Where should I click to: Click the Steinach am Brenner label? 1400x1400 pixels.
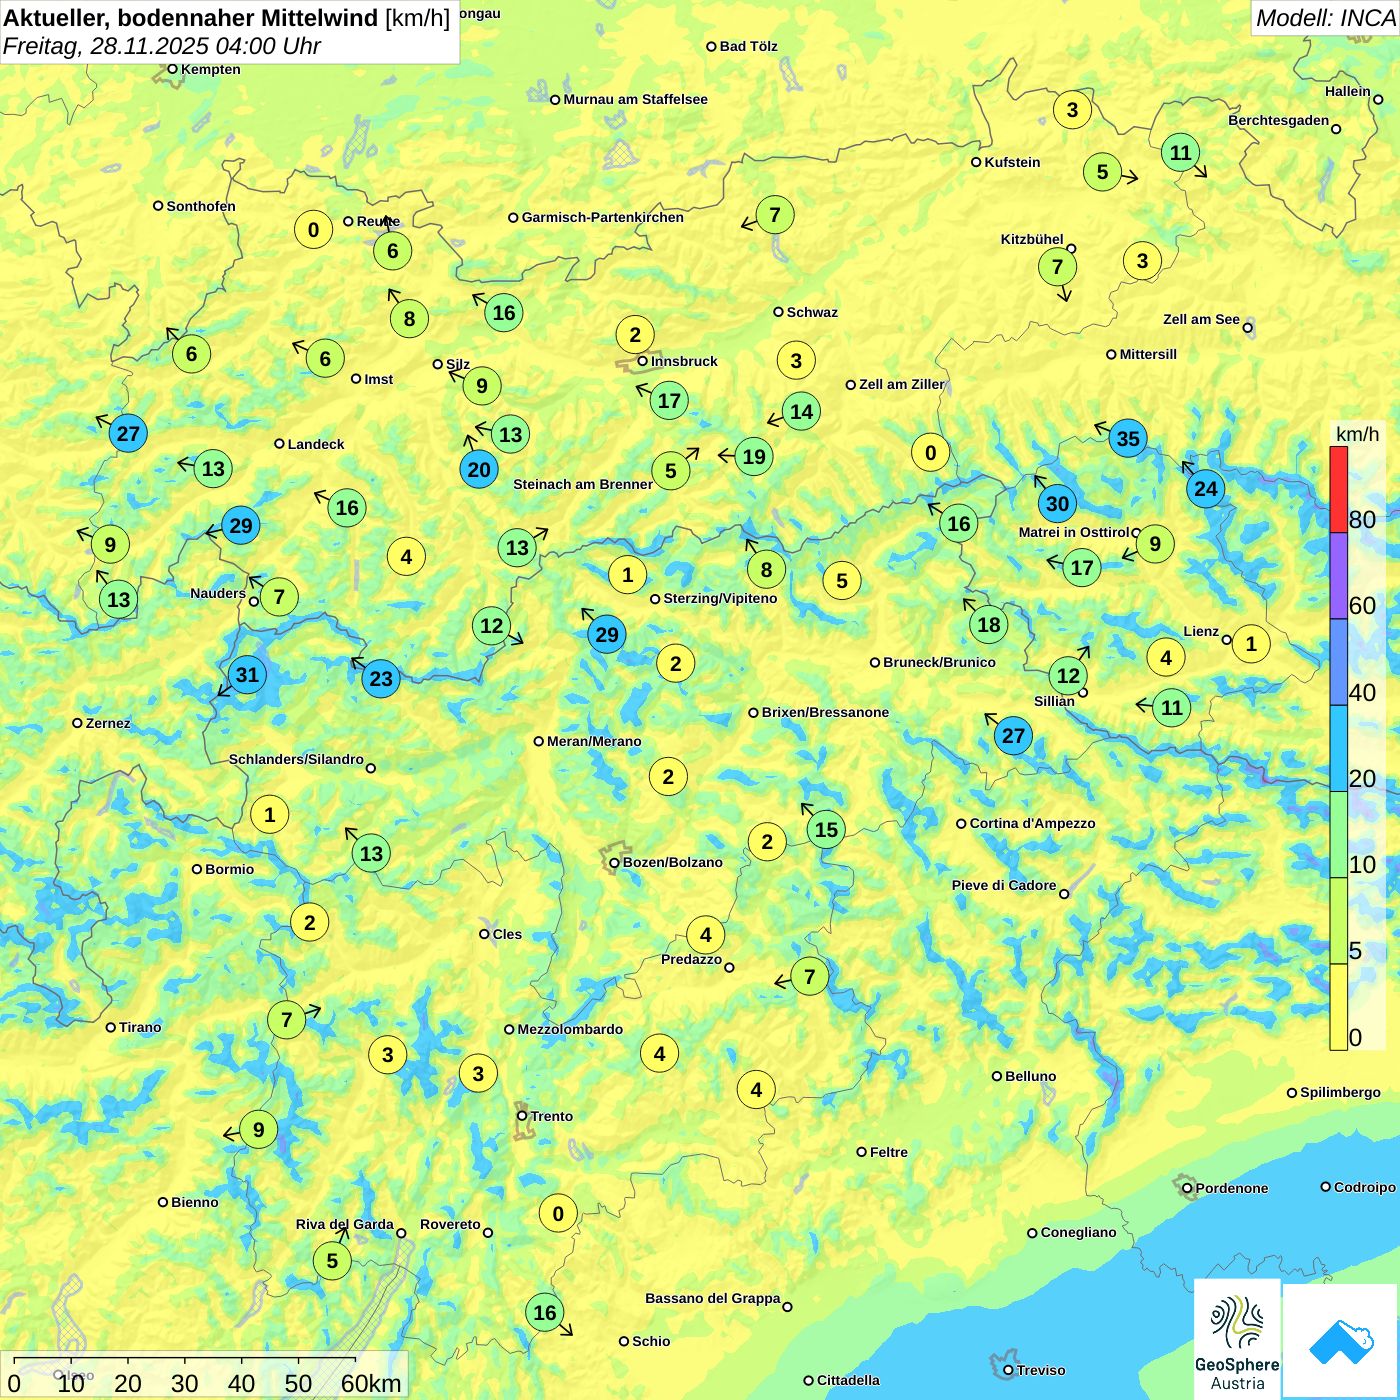[x=583, y=484]
